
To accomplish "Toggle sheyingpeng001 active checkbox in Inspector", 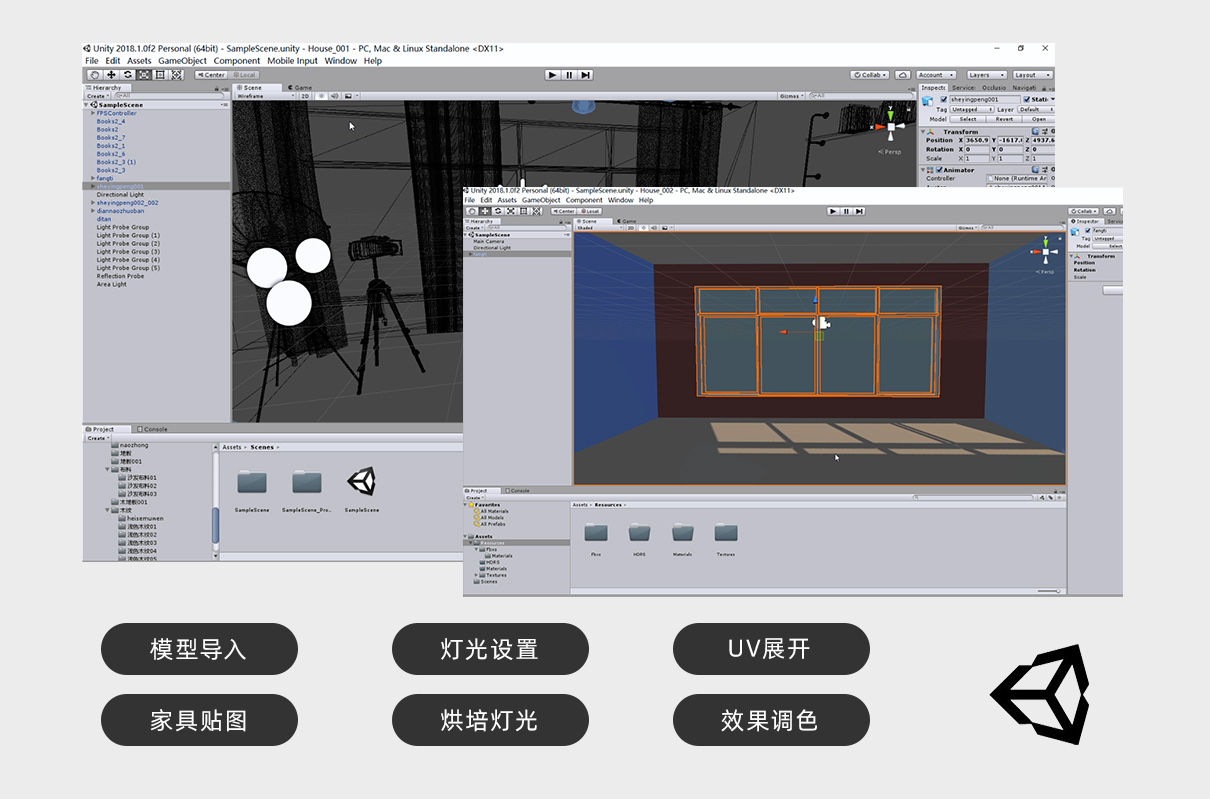I will (944, 100).
